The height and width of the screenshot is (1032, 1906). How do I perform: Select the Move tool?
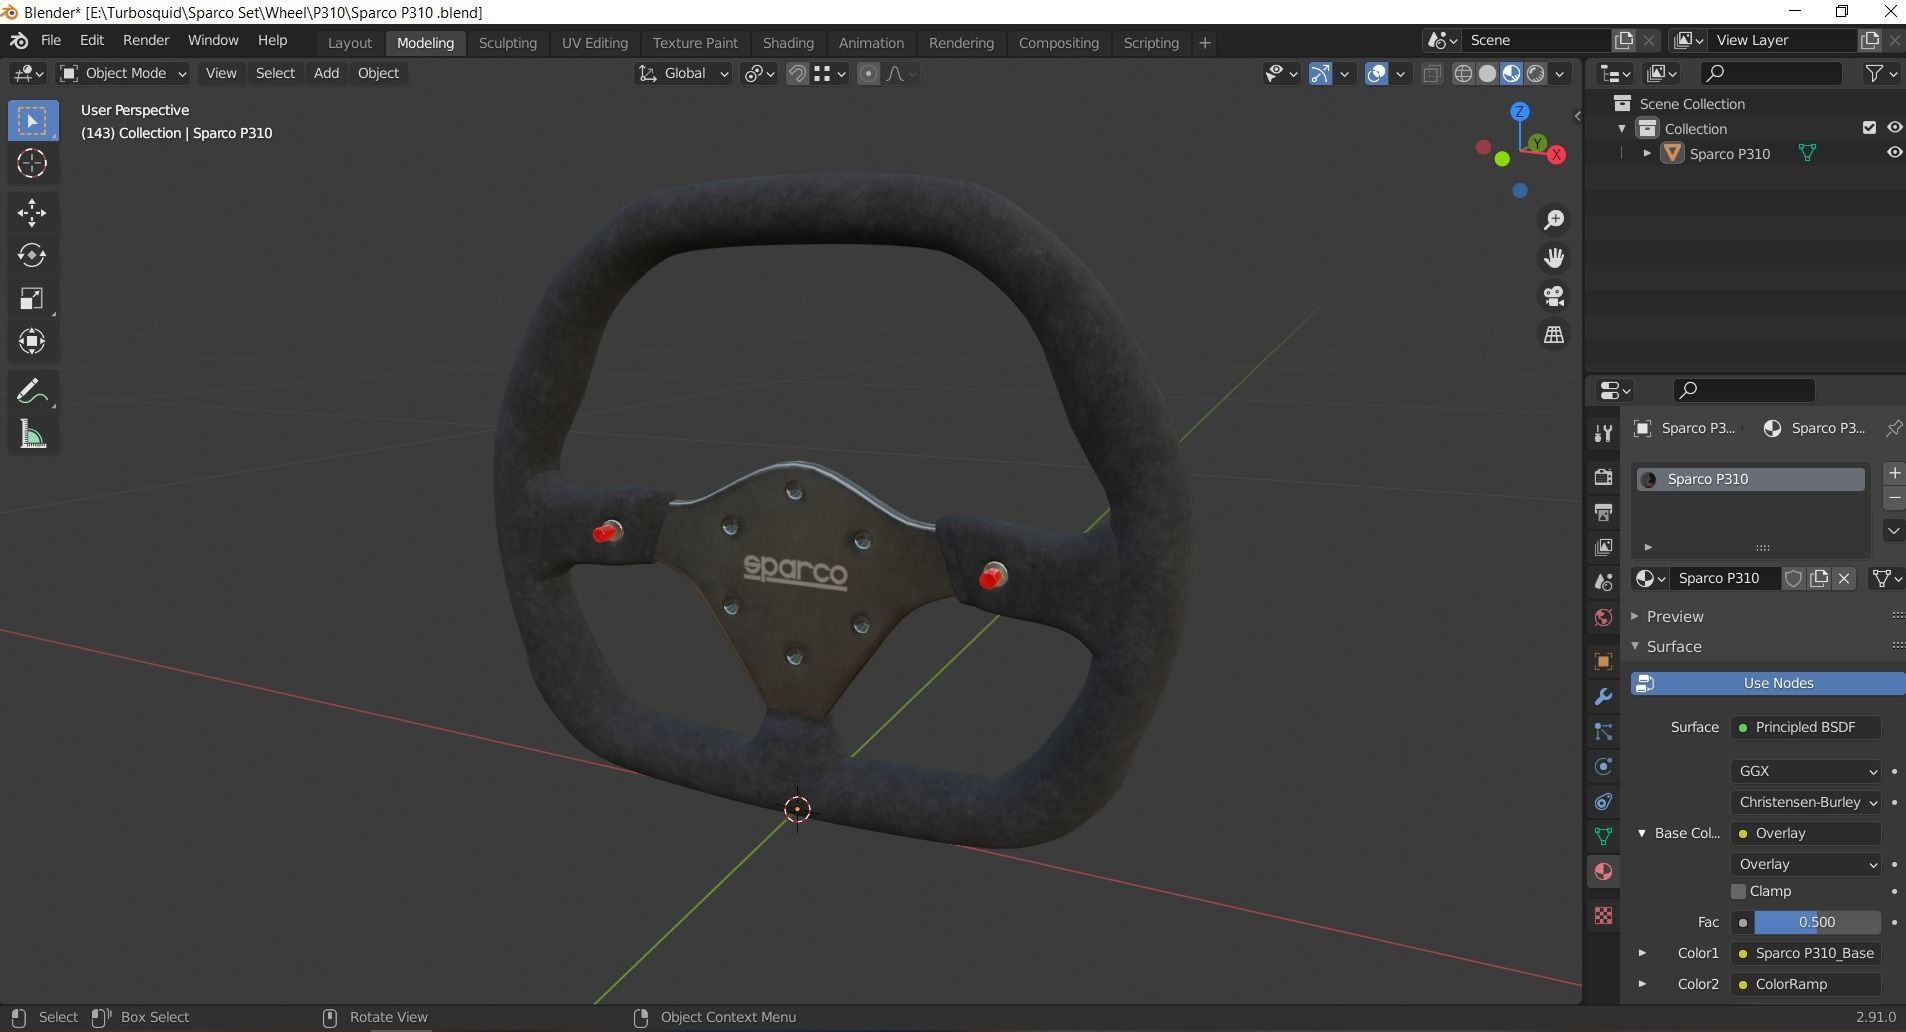[x=32, y=212]
